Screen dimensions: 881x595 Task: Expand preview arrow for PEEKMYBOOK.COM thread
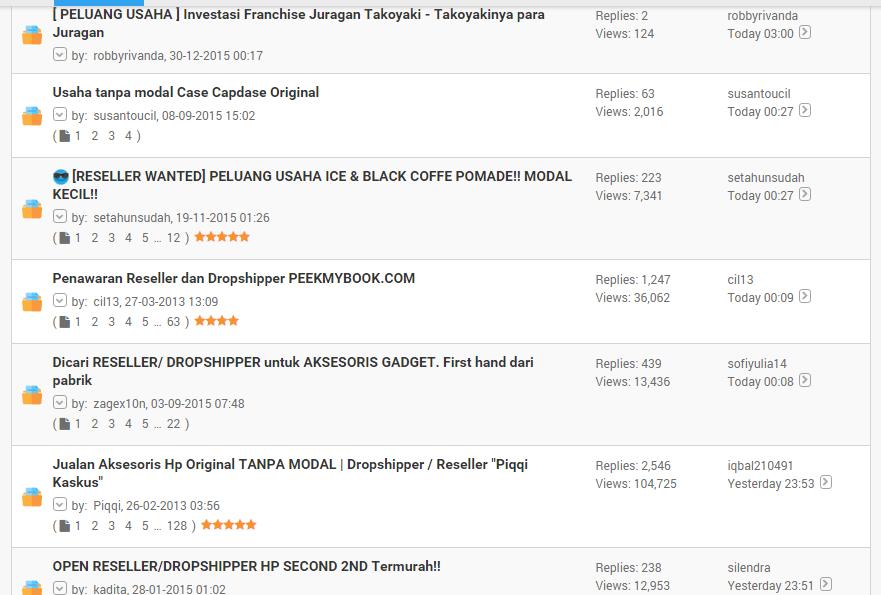[x=60, y=301]
